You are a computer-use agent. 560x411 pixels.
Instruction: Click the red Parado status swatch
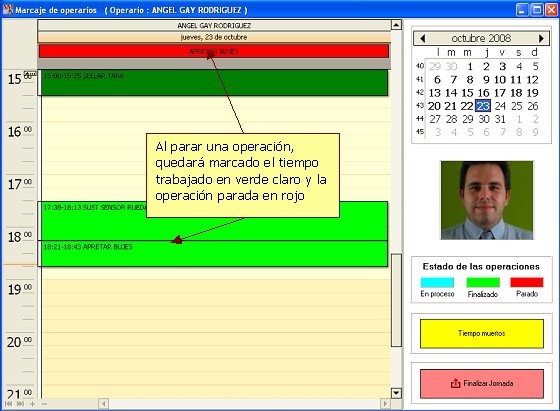(527, 282)
